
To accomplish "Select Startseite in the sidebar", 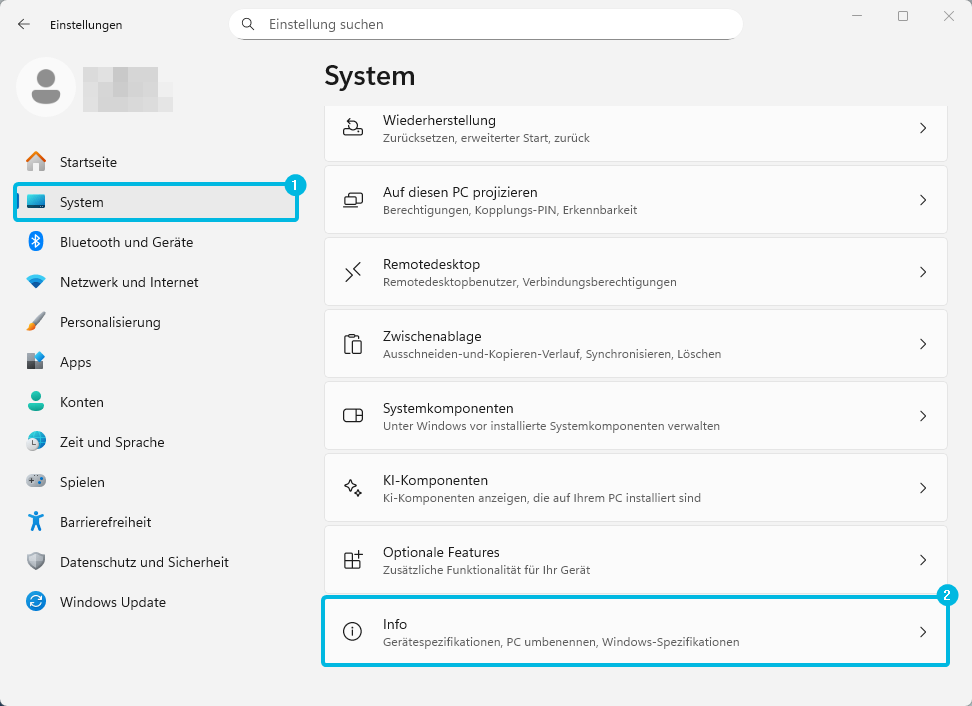I will (x=156, y=162).
